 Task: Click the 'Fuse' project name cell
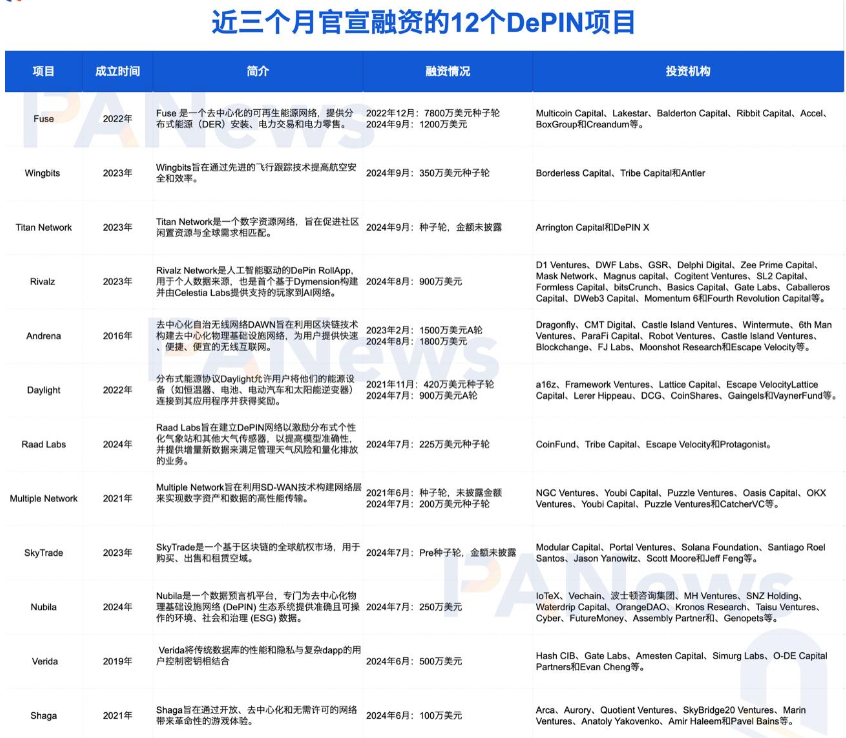(x=43, y=119)
